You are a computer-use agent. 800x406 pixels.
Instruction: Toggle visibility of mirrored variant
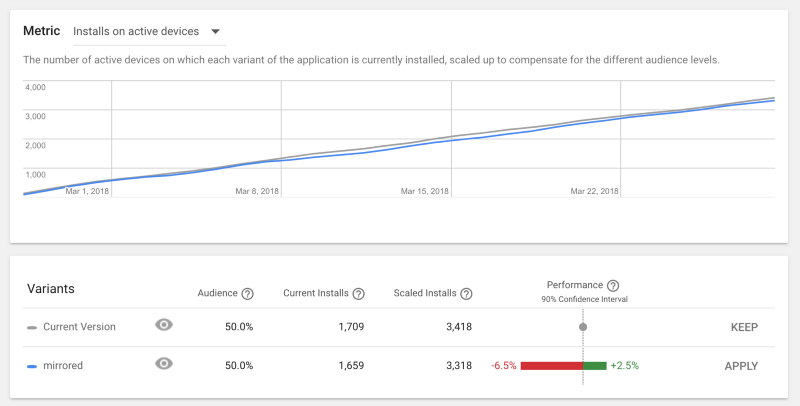(x=165, y=365)
